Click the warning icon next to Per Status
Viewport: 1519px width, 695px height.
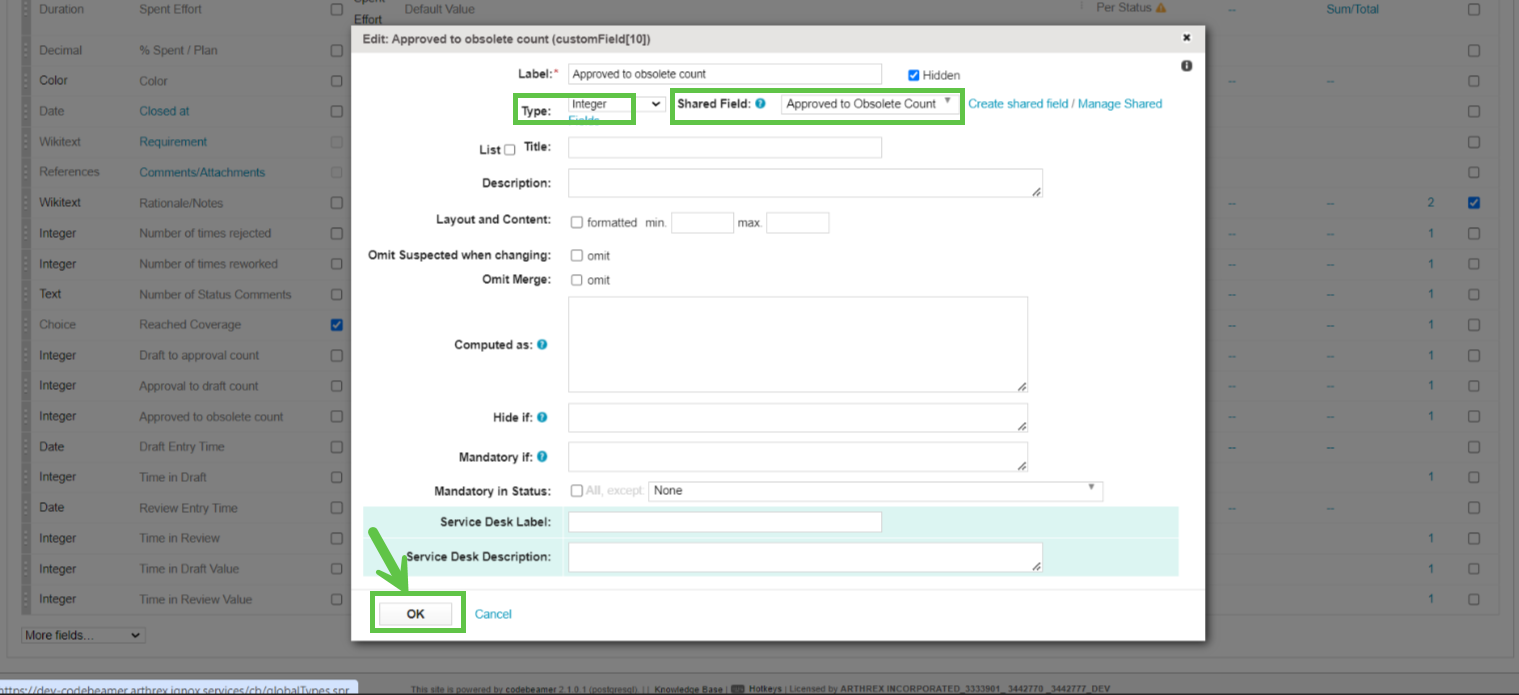[x=1161, y=8]
